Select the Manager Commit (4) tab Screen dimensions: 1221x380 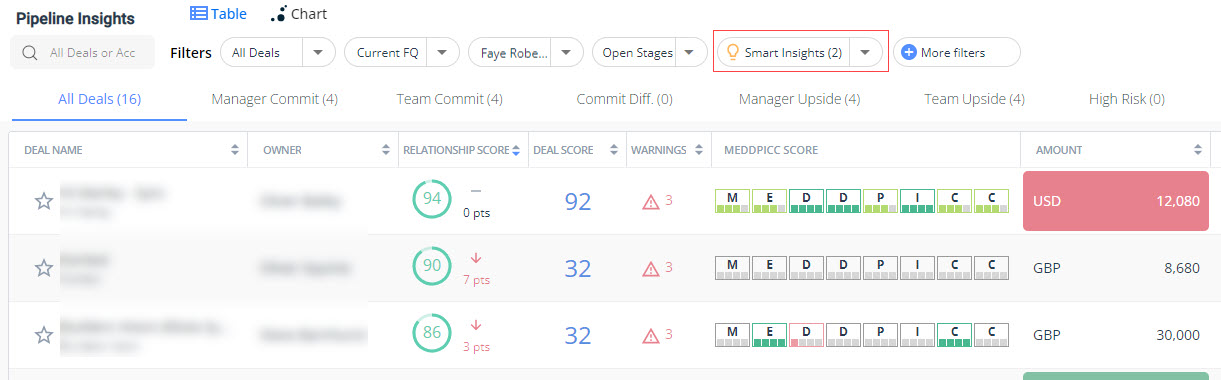tap(274, 99)
